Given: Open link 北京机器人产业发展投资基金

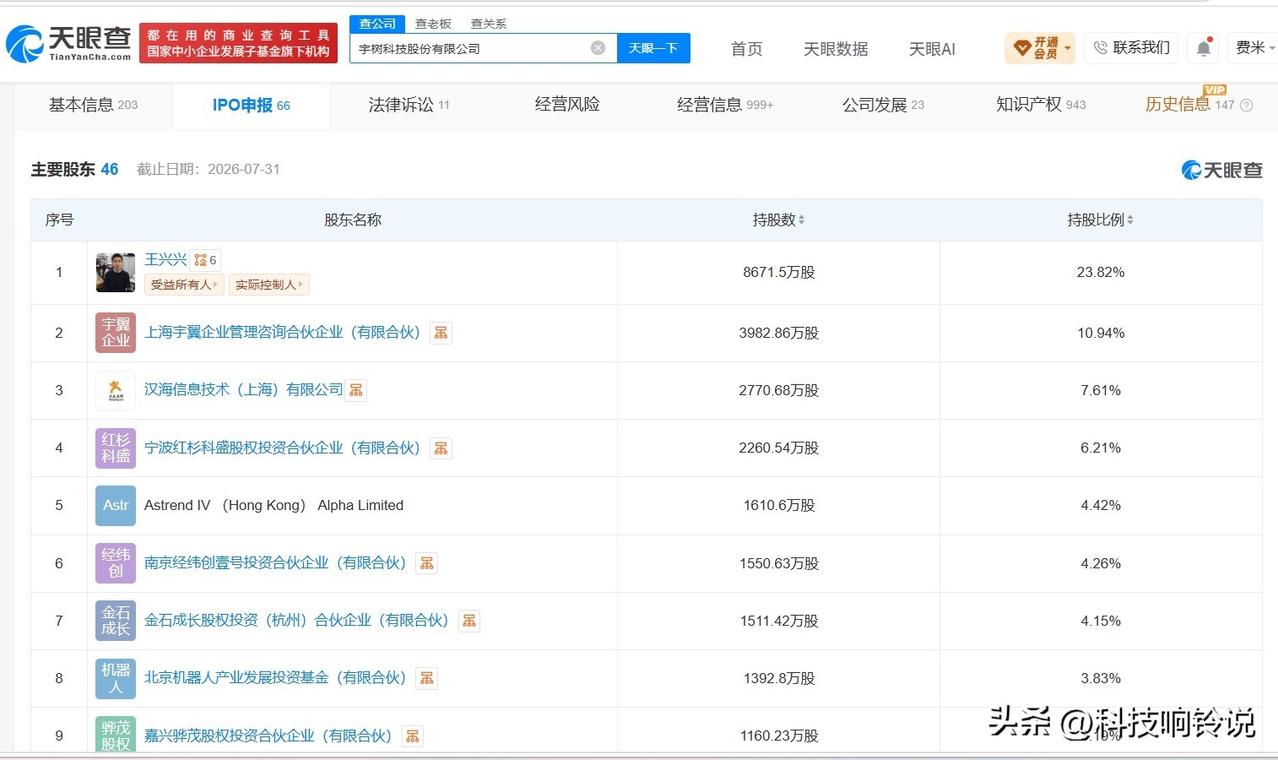Looking at the screenshot, I should click(277, 678).
